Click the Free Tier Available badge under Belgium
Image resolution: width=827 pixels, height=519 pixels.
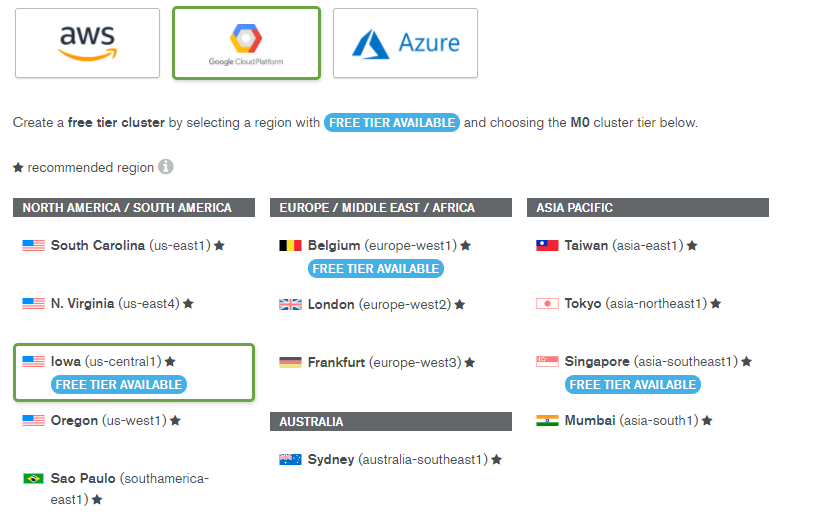(x=375, y=268)
